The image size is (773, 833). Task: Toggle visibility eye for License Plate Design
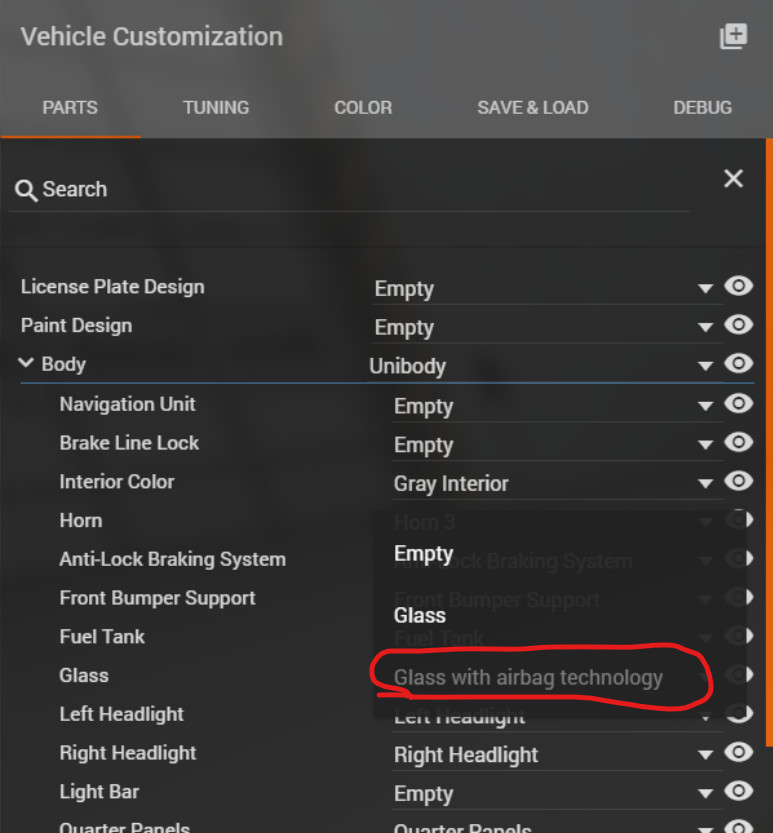tap(738, 287)
